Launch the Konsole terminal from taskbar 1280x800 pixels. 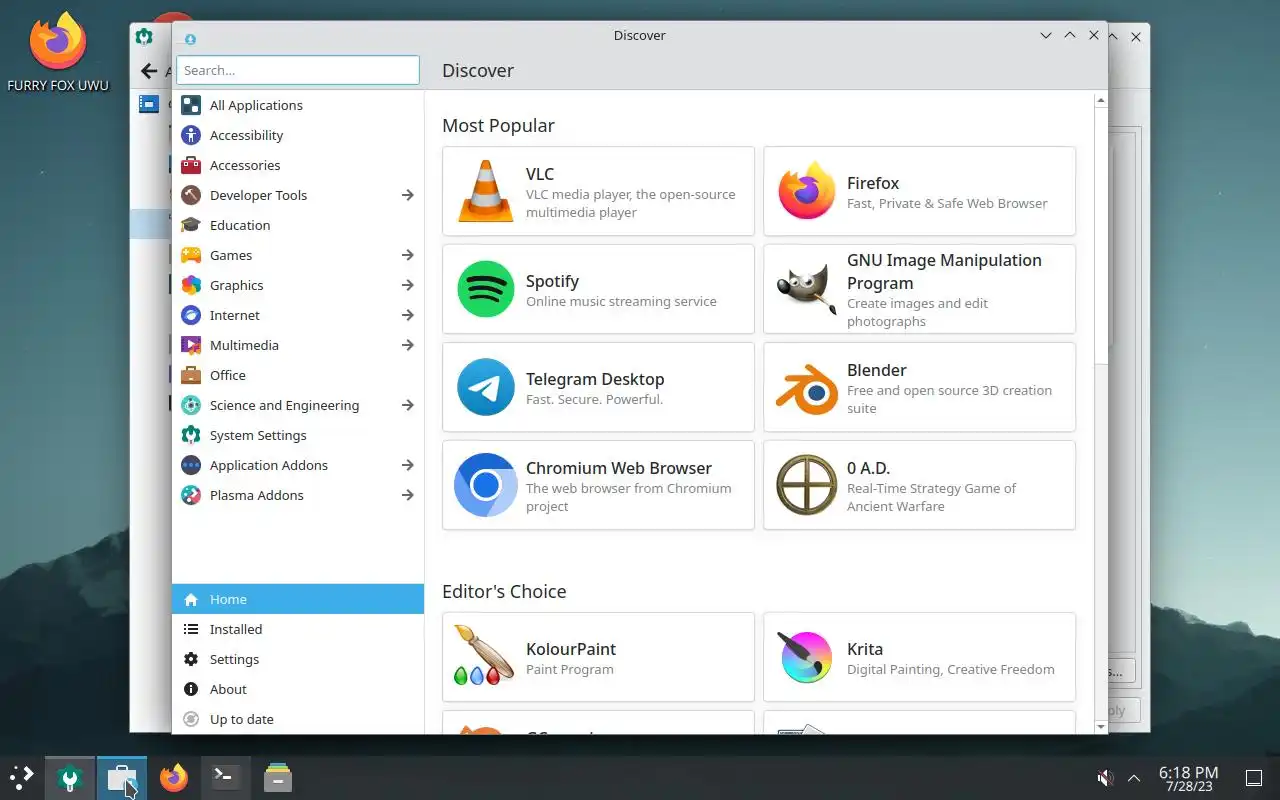(x=225, y=777)
